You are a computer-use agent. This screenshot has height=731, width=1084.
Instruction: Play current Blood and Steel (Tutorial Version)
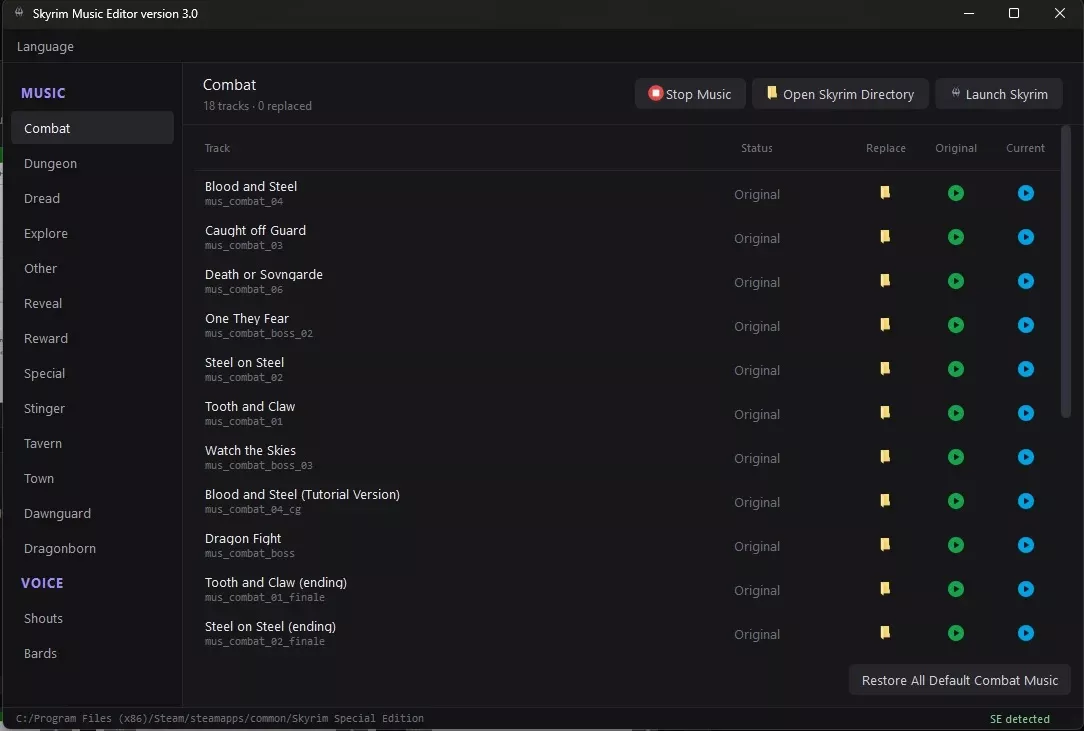click(1025, 501)
